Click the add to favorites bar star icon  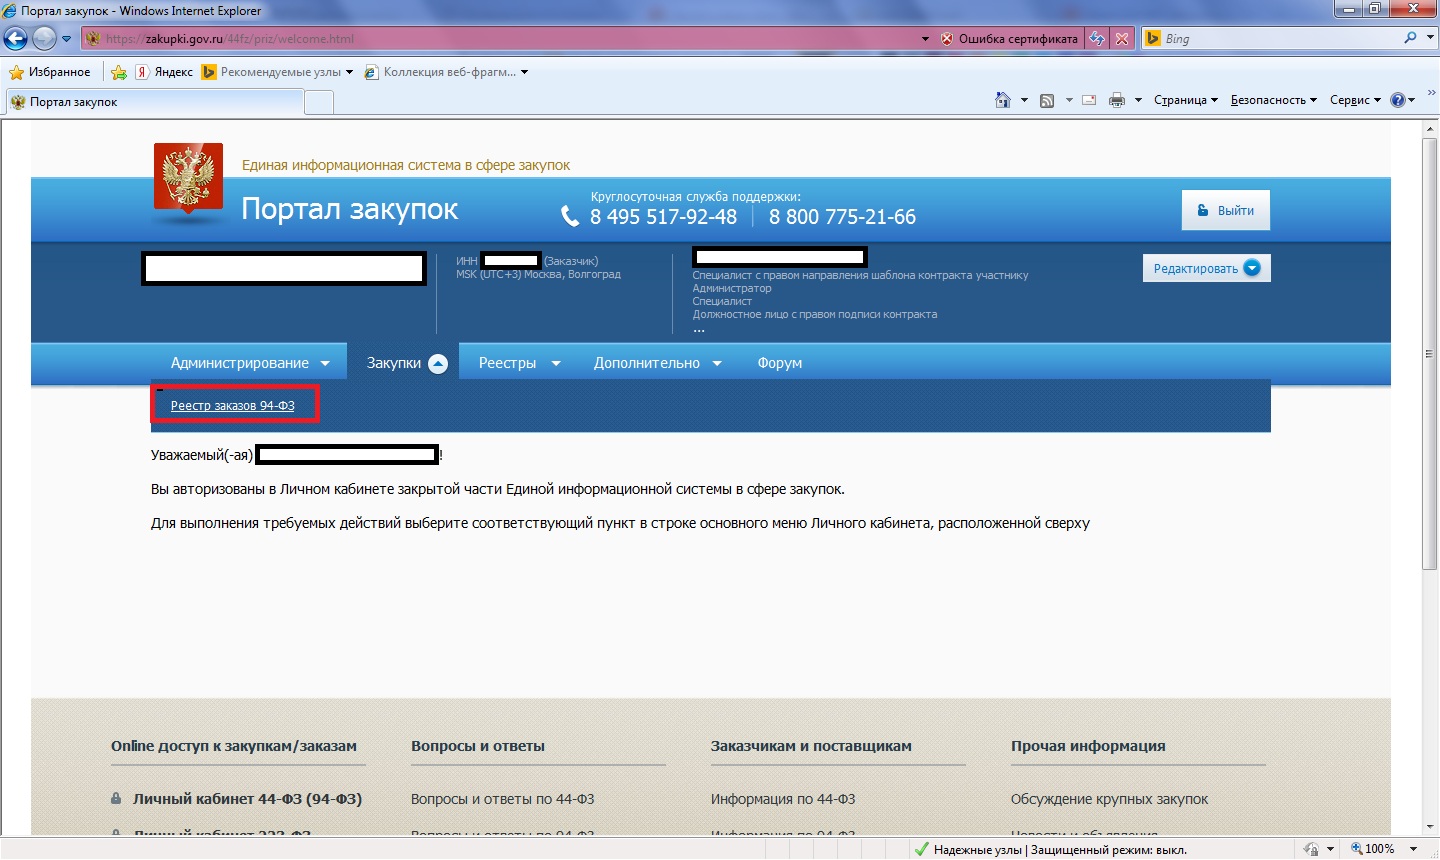point(119,72)
